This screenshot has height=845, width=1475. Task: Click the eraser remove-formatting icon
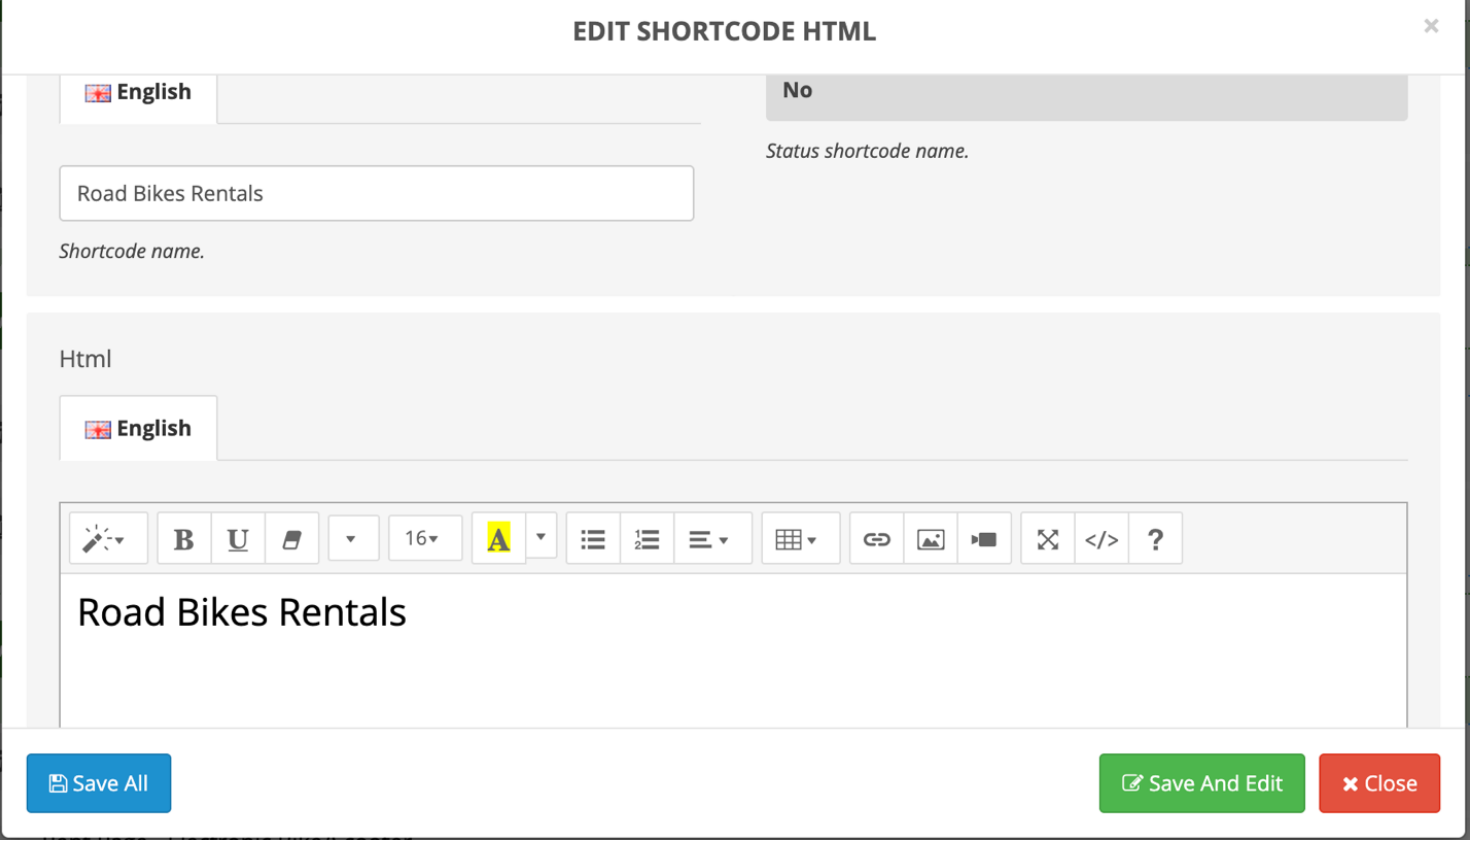(x=292, y=540)
